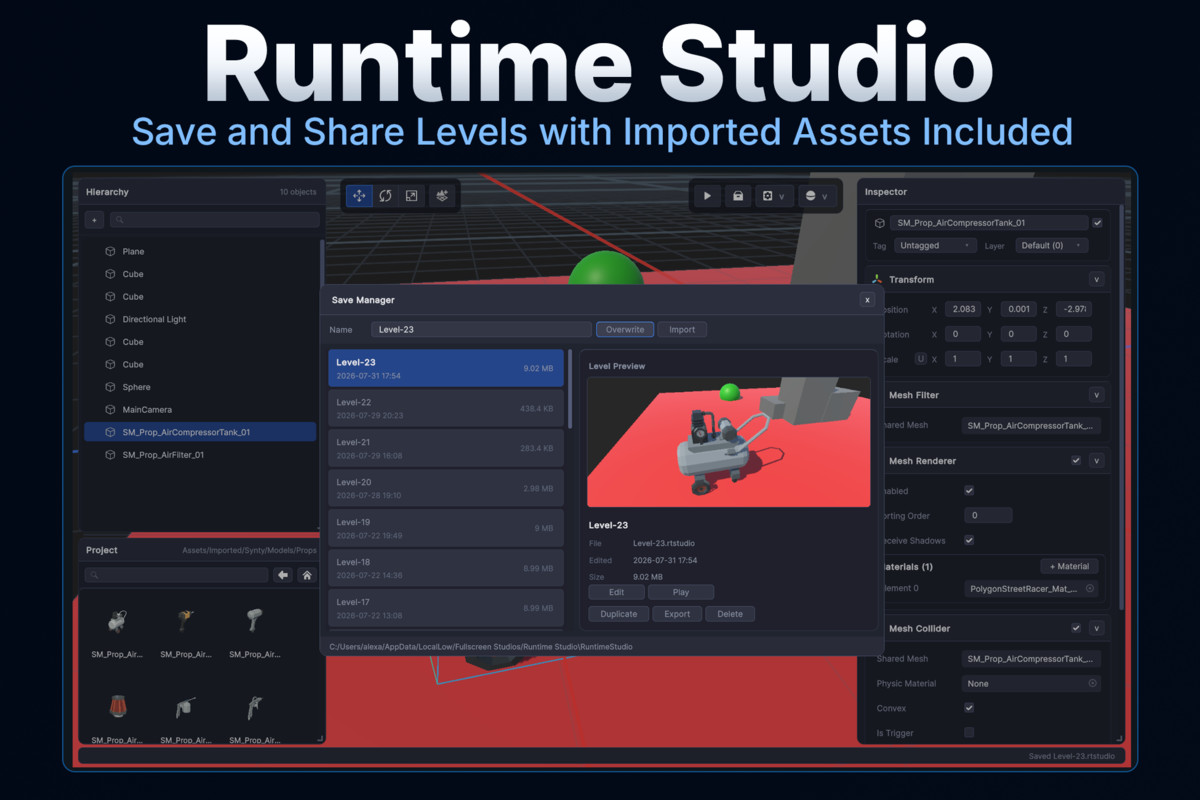Toggle the uniform scale U button
Image resolution: width=1200 pixels, height=800 pixels.
(x=921, y=359)
